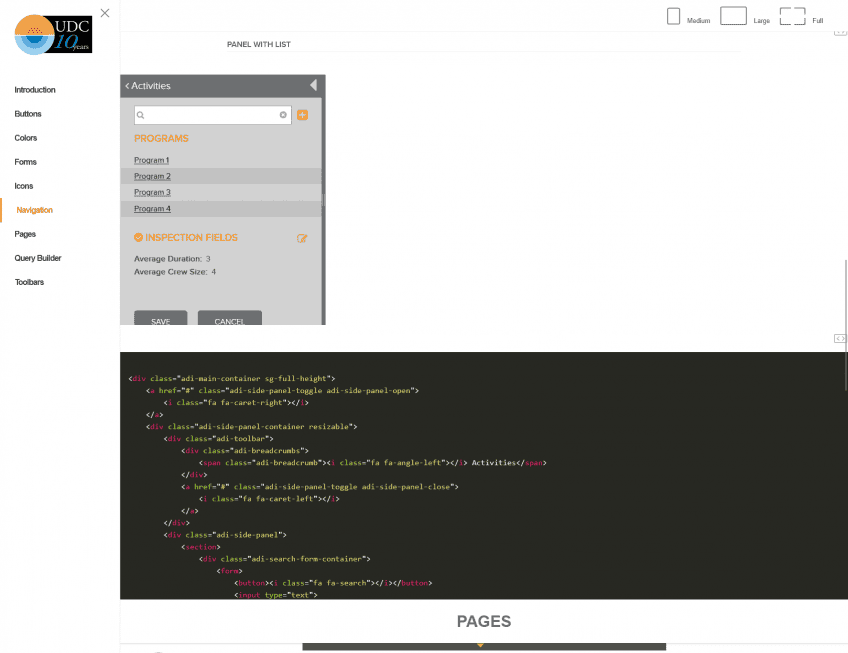Click the Inspection Fields edit pencil icon
The image size is (848, 653).
pos(302,238)
